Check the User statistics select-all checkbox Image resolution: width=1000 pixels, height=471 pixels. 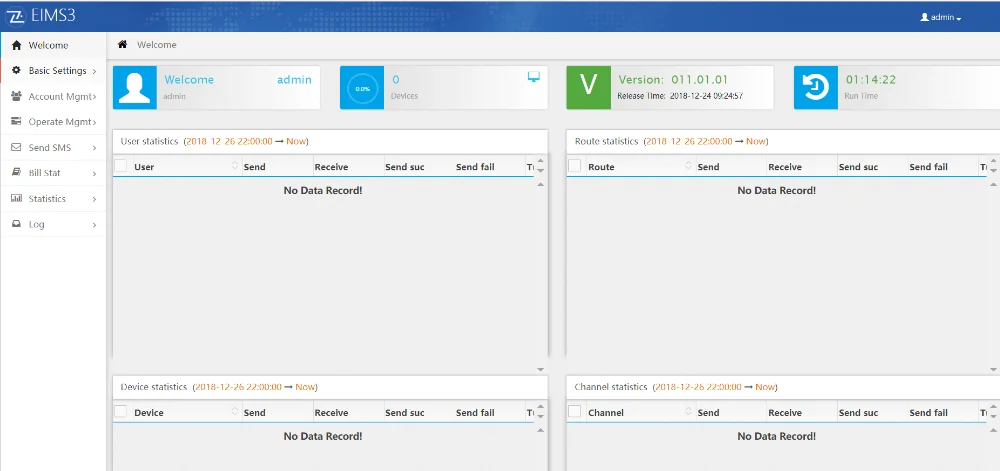coord(121,166)
